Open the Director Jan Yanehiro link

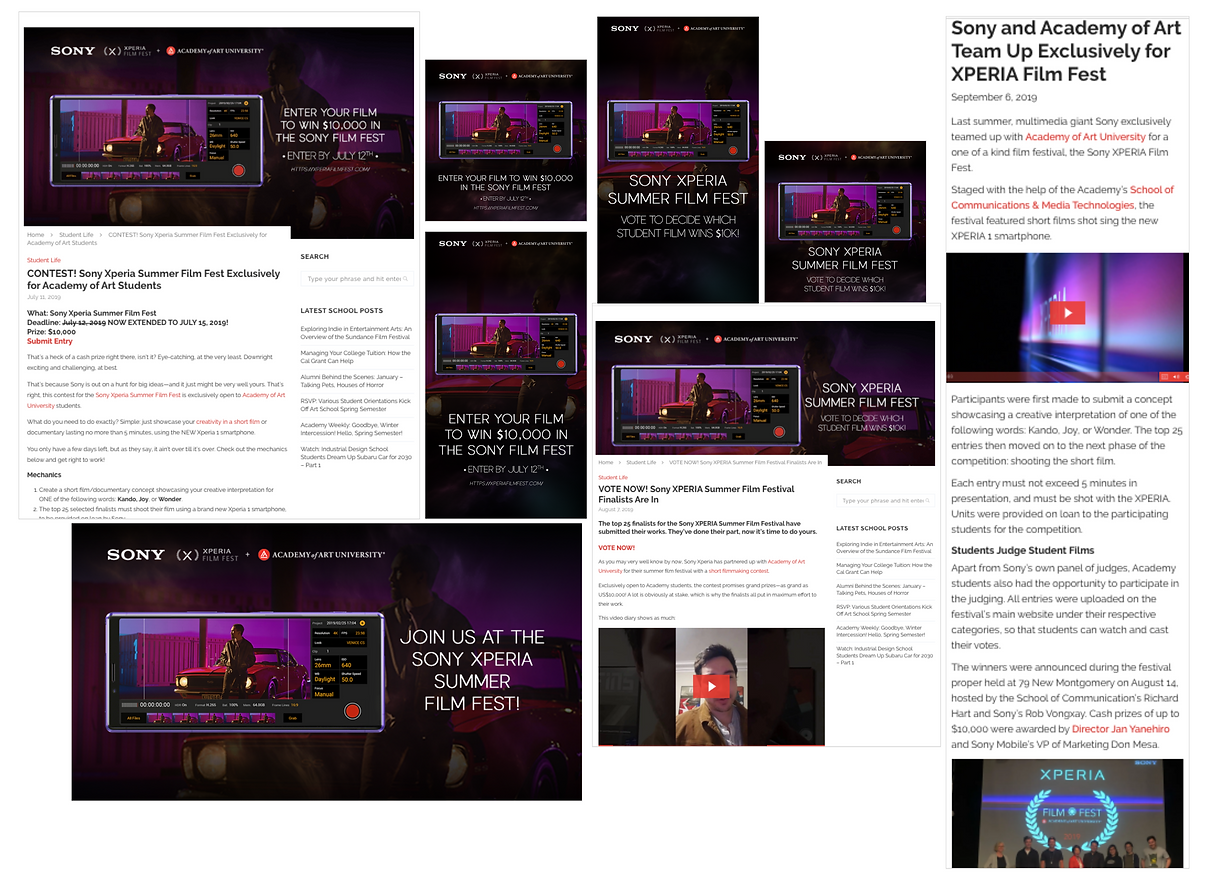point(1121,729)
